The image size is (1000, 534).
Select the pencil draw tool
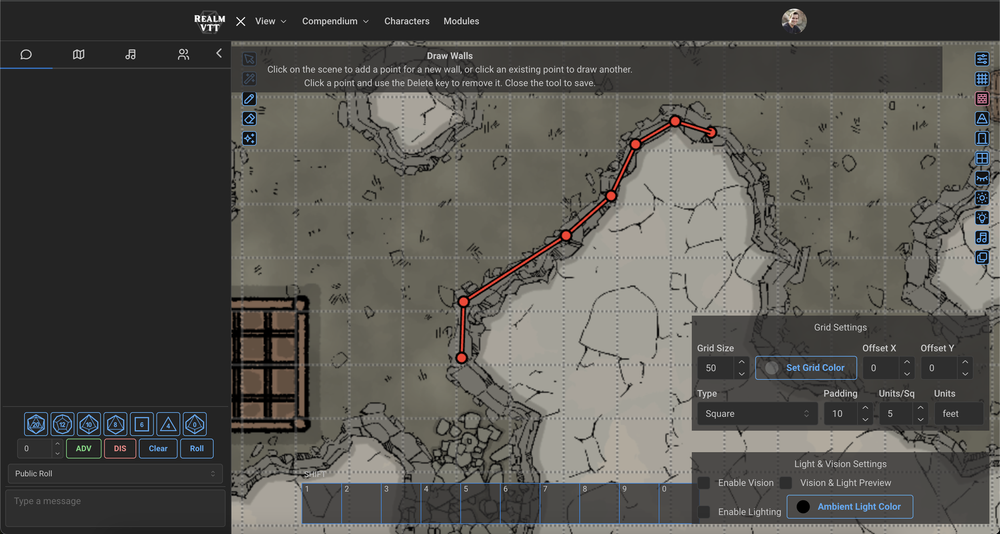coord(249,99)
